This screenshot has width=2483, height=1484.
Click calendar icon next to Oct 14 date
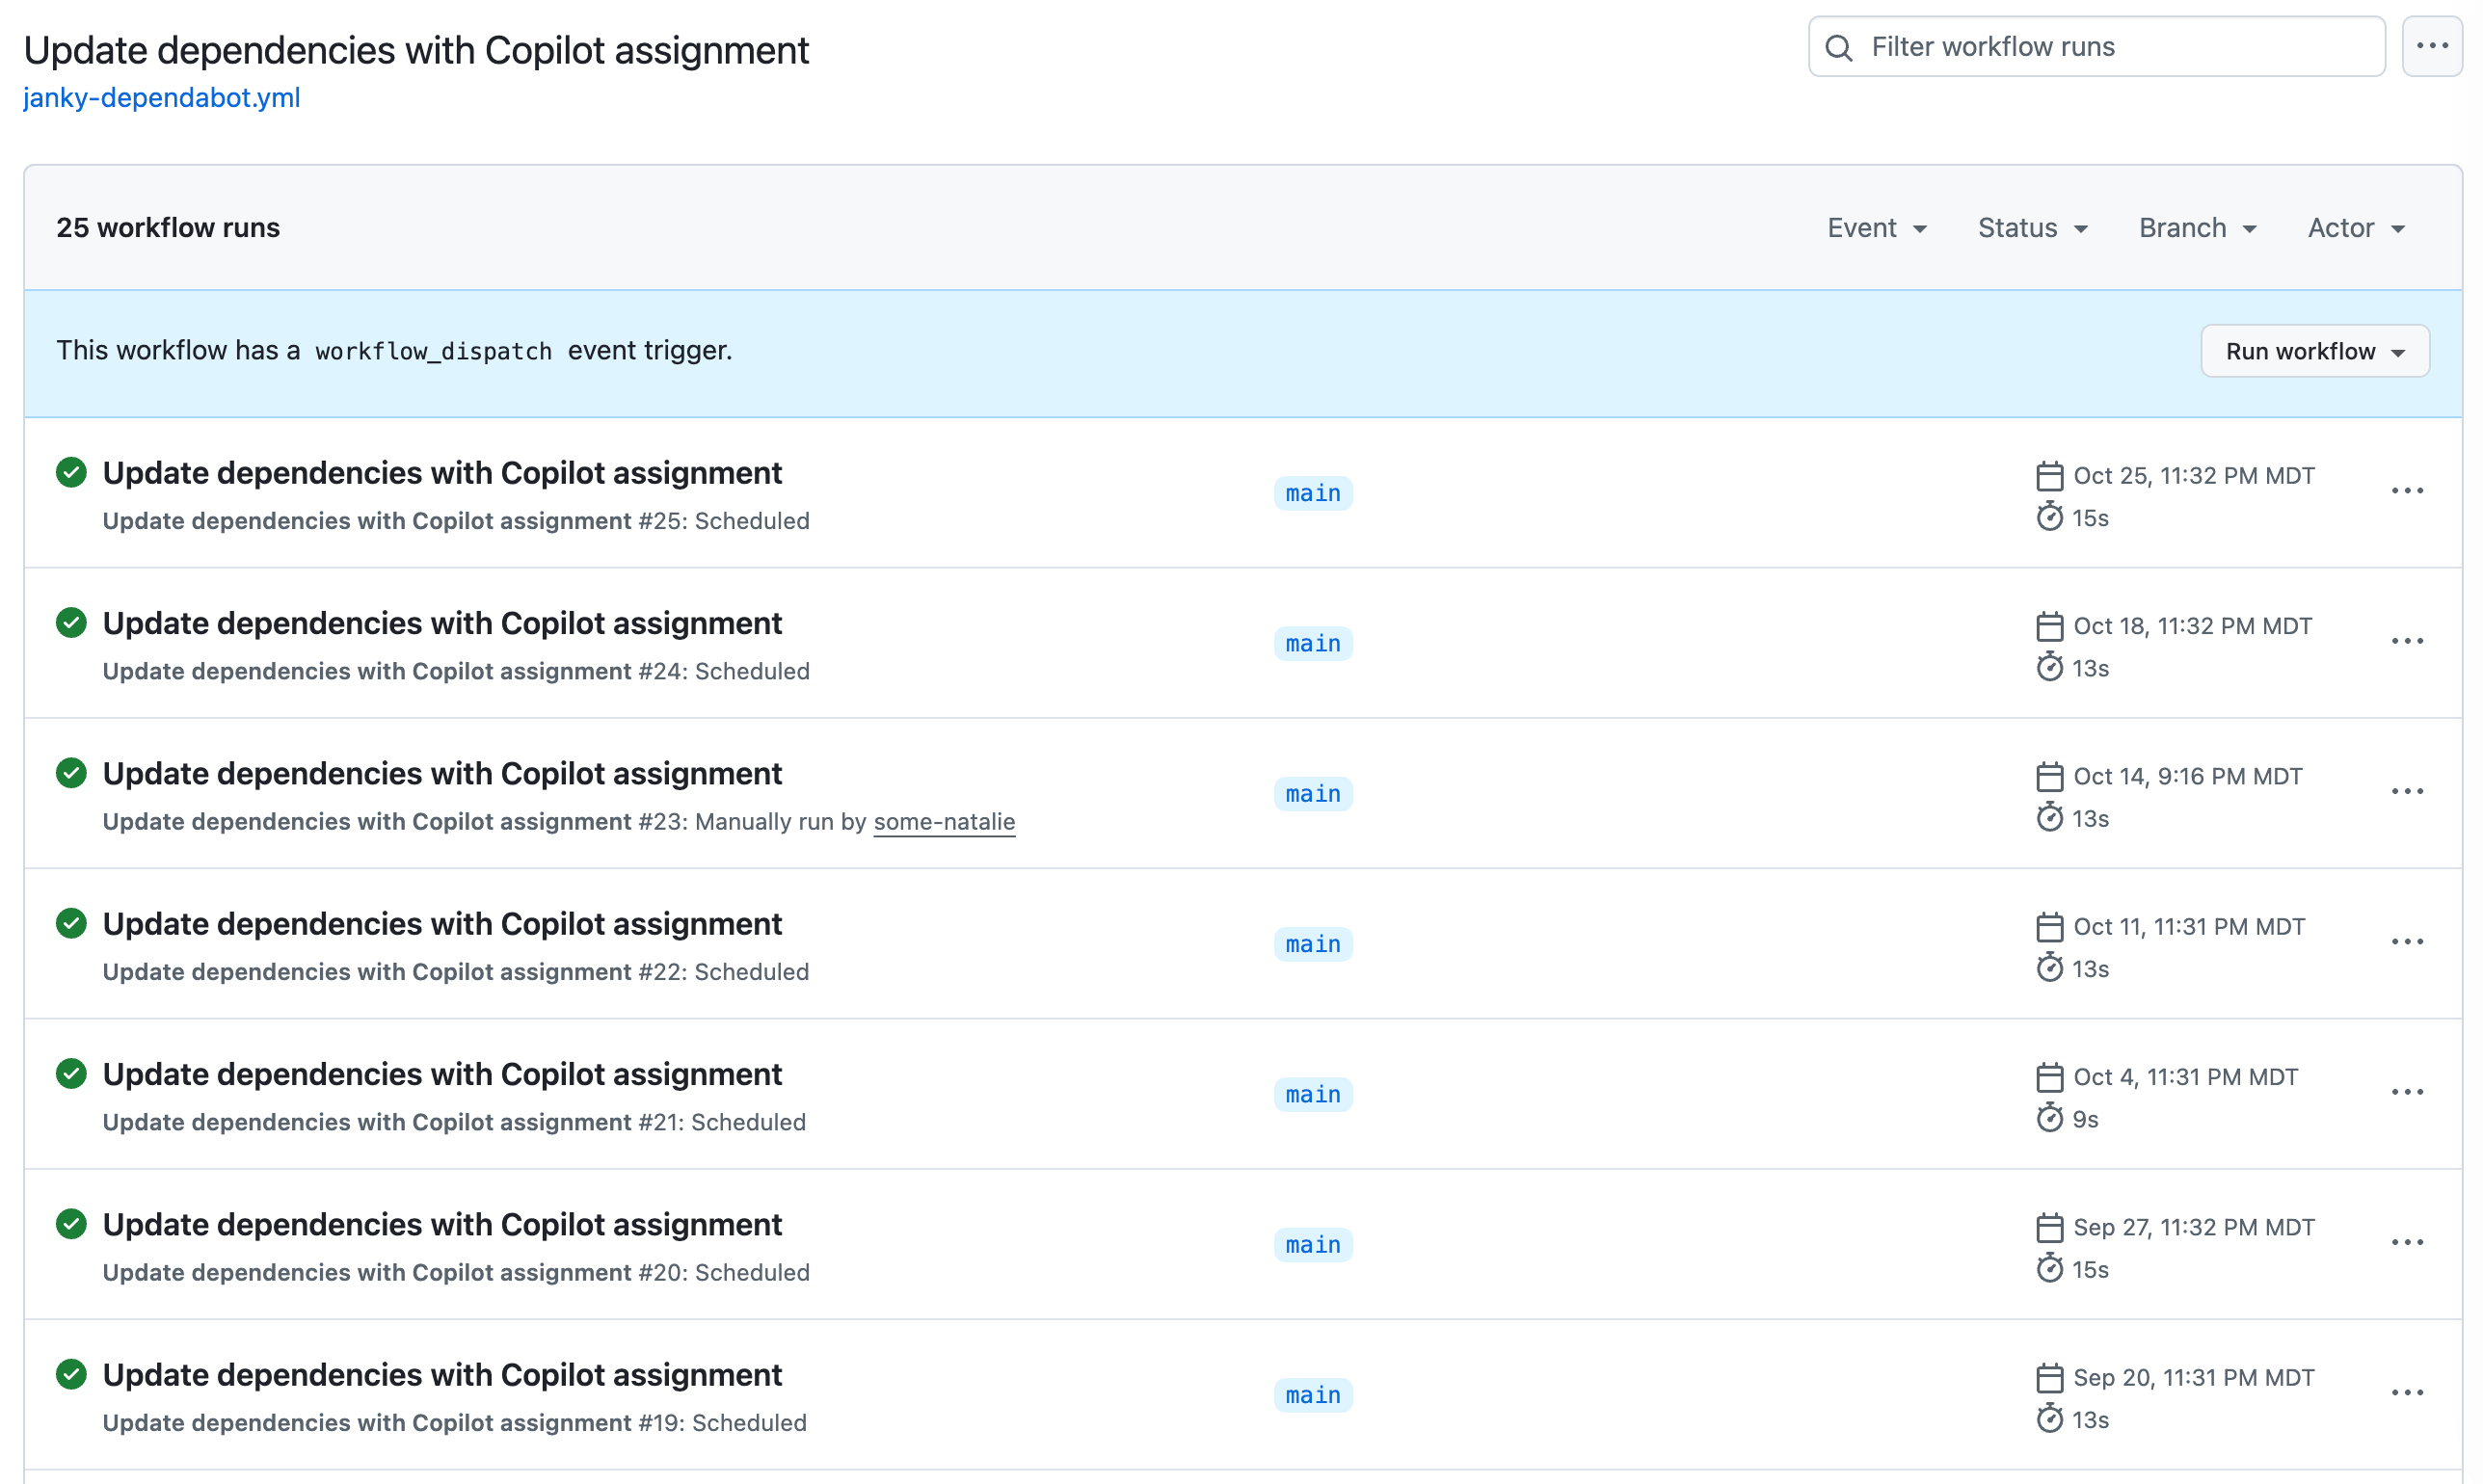point(2049,777)
